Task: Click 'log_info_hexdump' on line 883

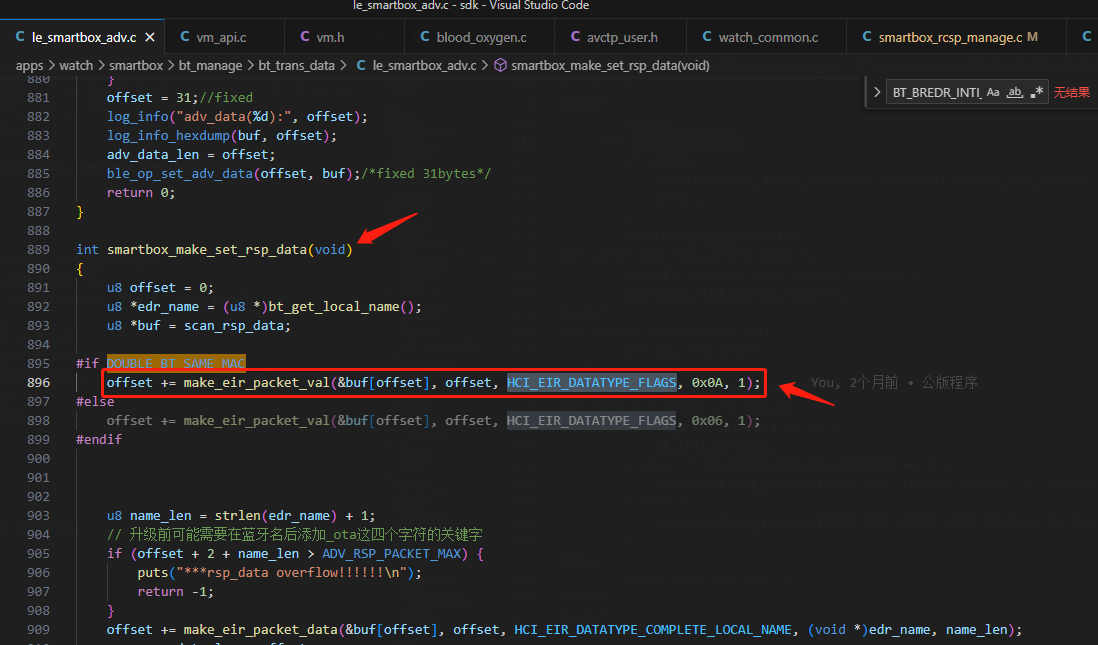Action: (x=168, y=135)
